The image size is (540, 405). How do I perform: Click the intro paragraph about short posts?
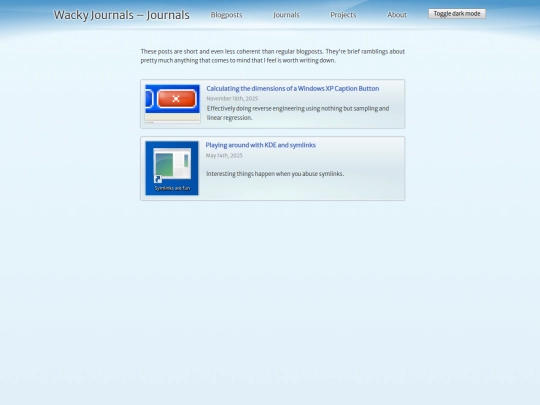point(272,56)
